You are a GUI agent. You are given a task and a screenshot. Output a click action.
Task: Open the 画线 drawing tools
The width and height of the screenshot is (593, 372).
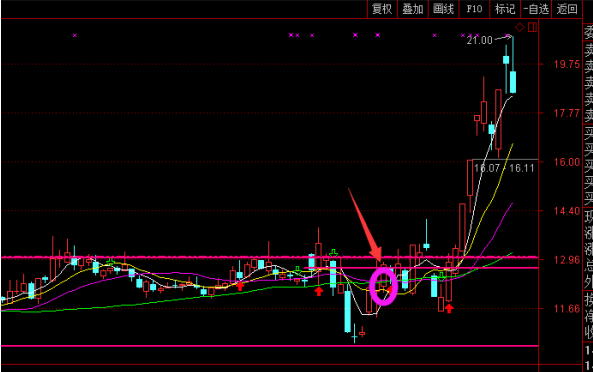443,9
